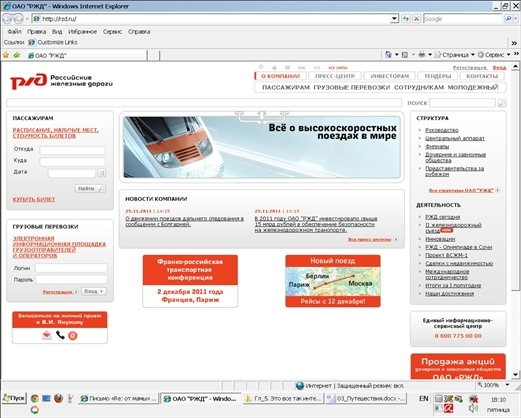Click the phone icon under Янунину banner
Image resolution: width=521 pixels, height=418 pixels.
point(60,335)
